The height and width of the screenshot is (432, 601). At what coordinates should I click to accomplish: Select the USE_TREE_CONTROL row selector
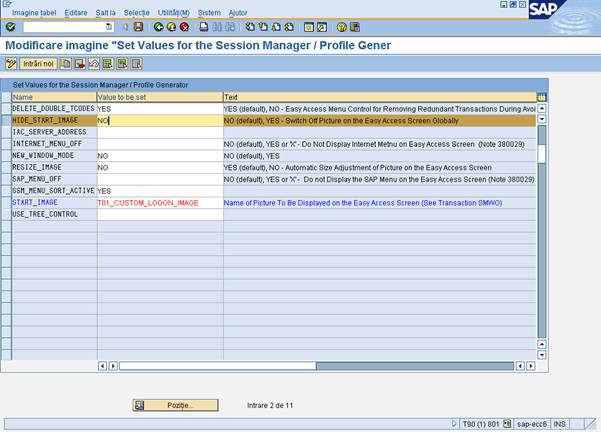6,214
